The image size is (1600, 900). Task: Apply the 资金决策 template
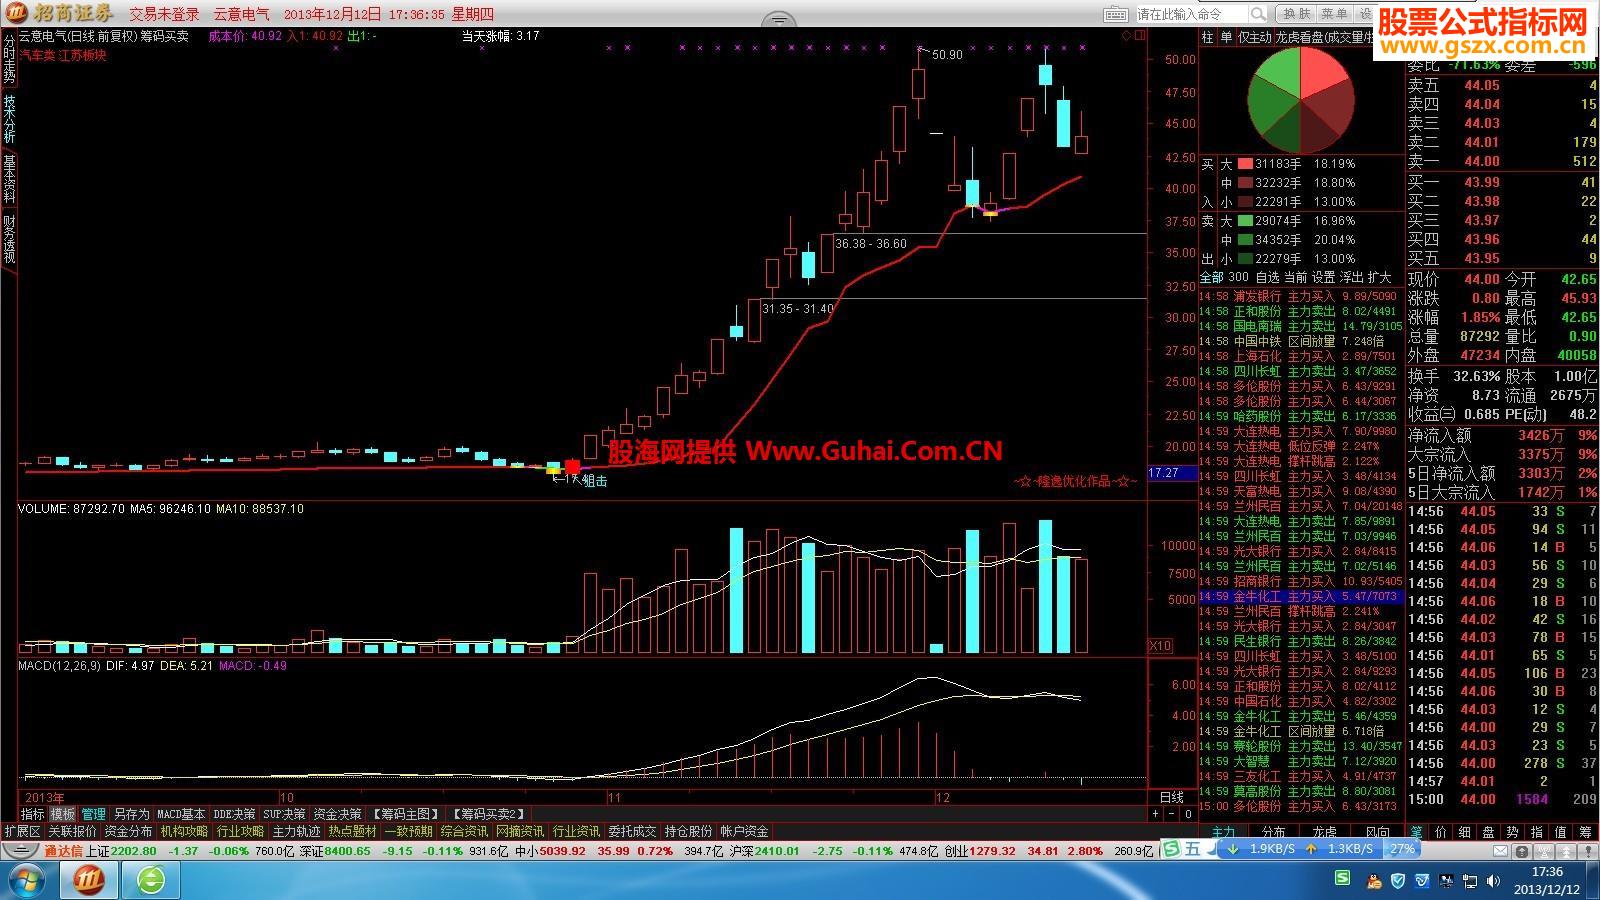click(337, 815)
